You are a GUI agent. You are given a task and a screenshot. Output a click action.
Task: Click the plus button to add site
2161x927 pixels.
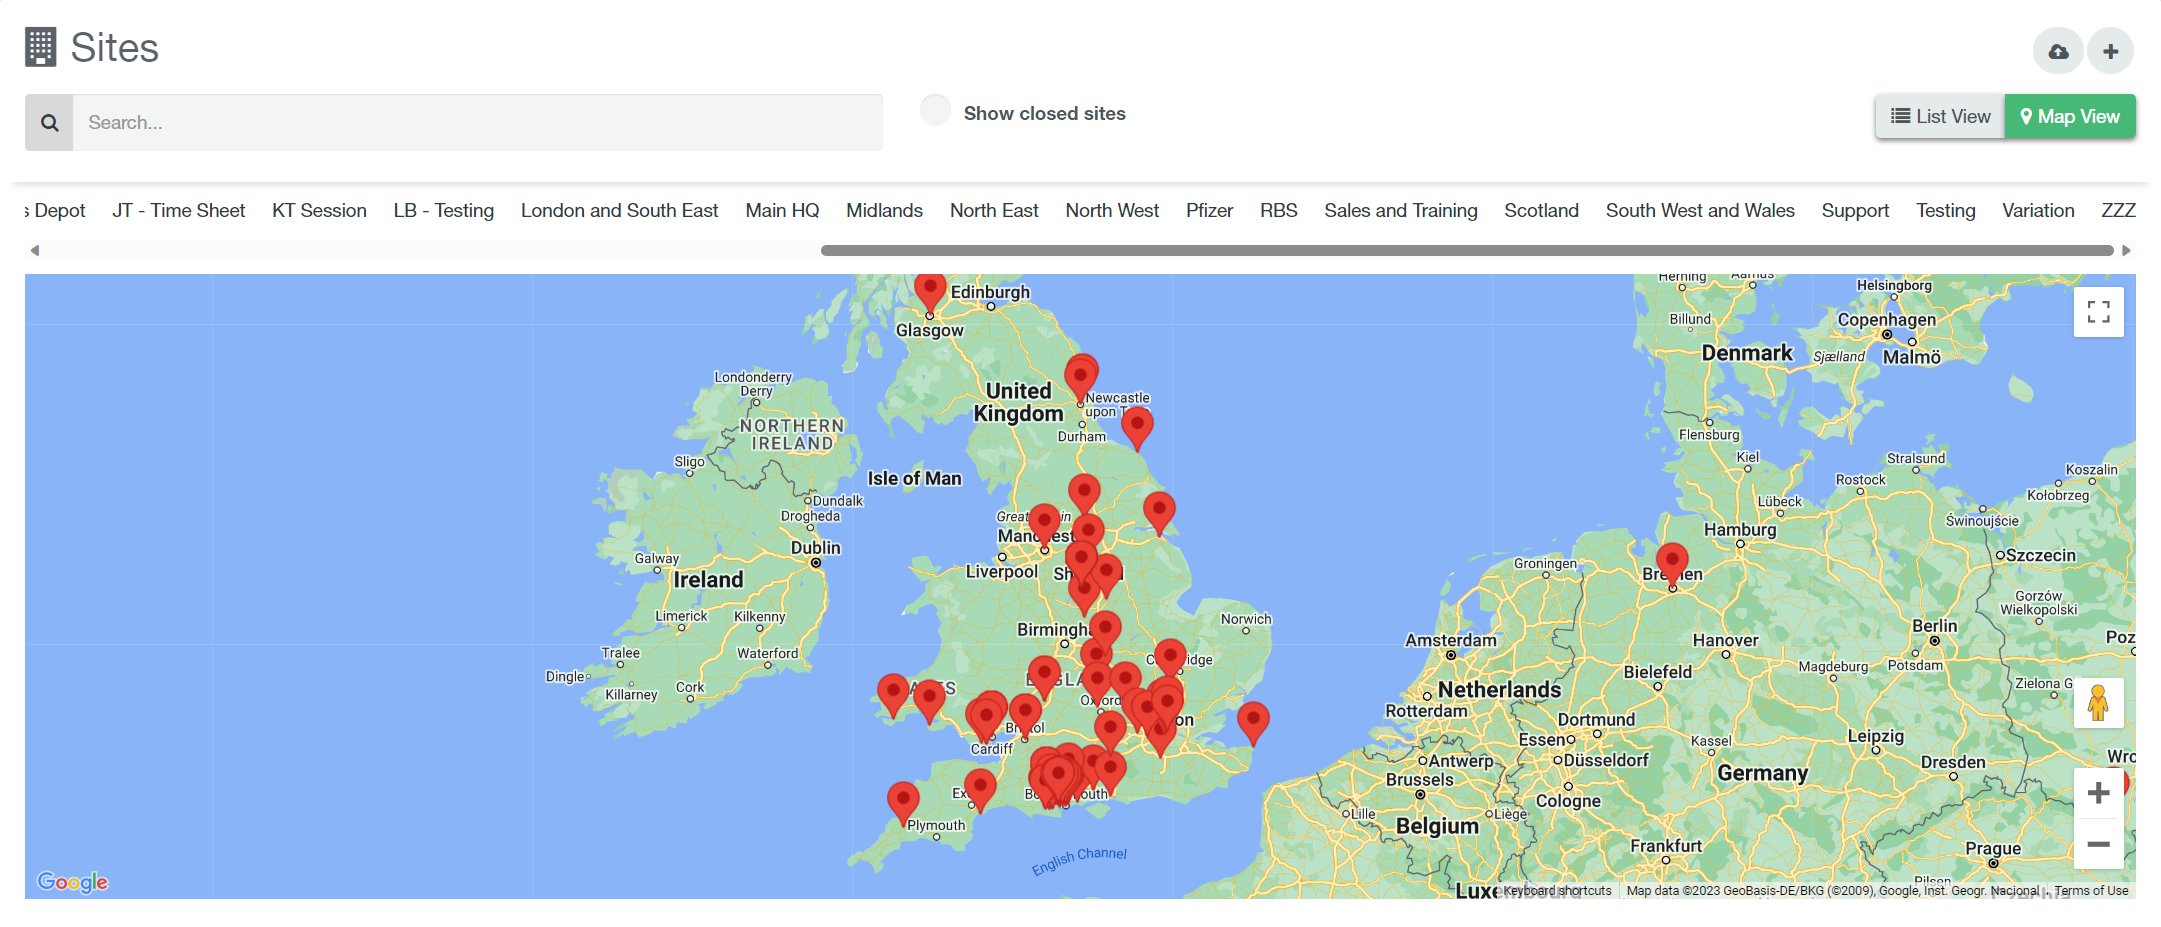(2110, 51)
